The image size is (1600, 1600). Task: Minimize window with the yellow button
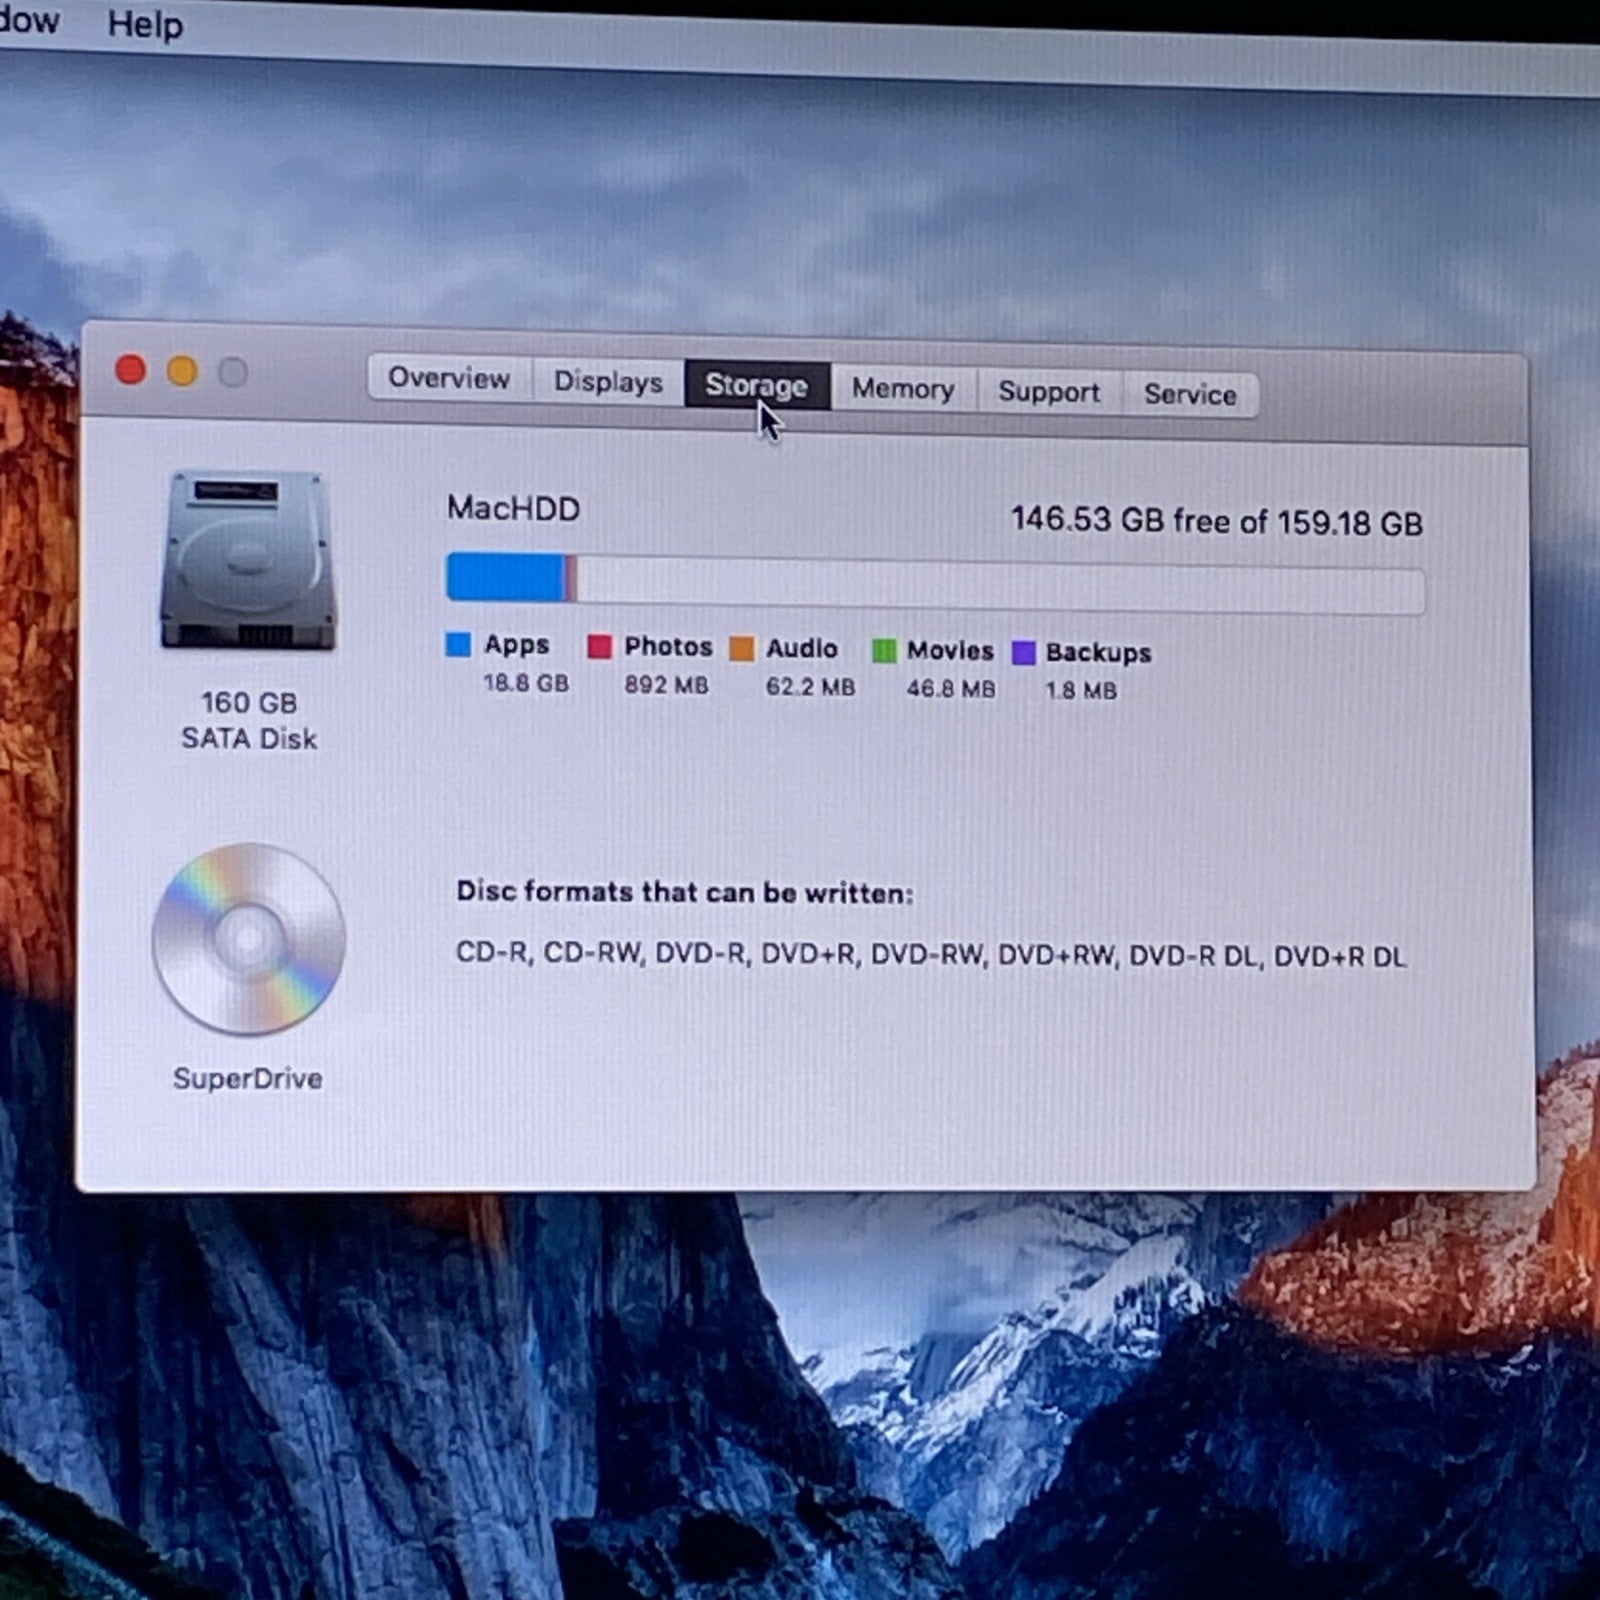[182, 372]
